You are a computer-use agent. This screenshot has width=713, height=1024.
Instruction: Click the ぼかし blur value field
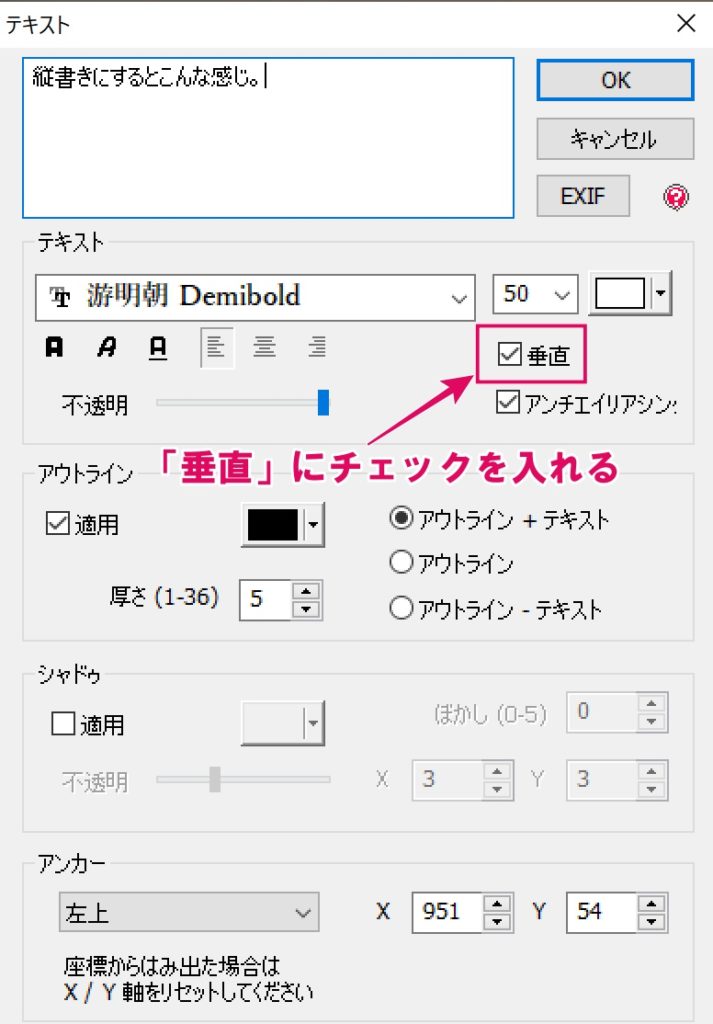602,712
